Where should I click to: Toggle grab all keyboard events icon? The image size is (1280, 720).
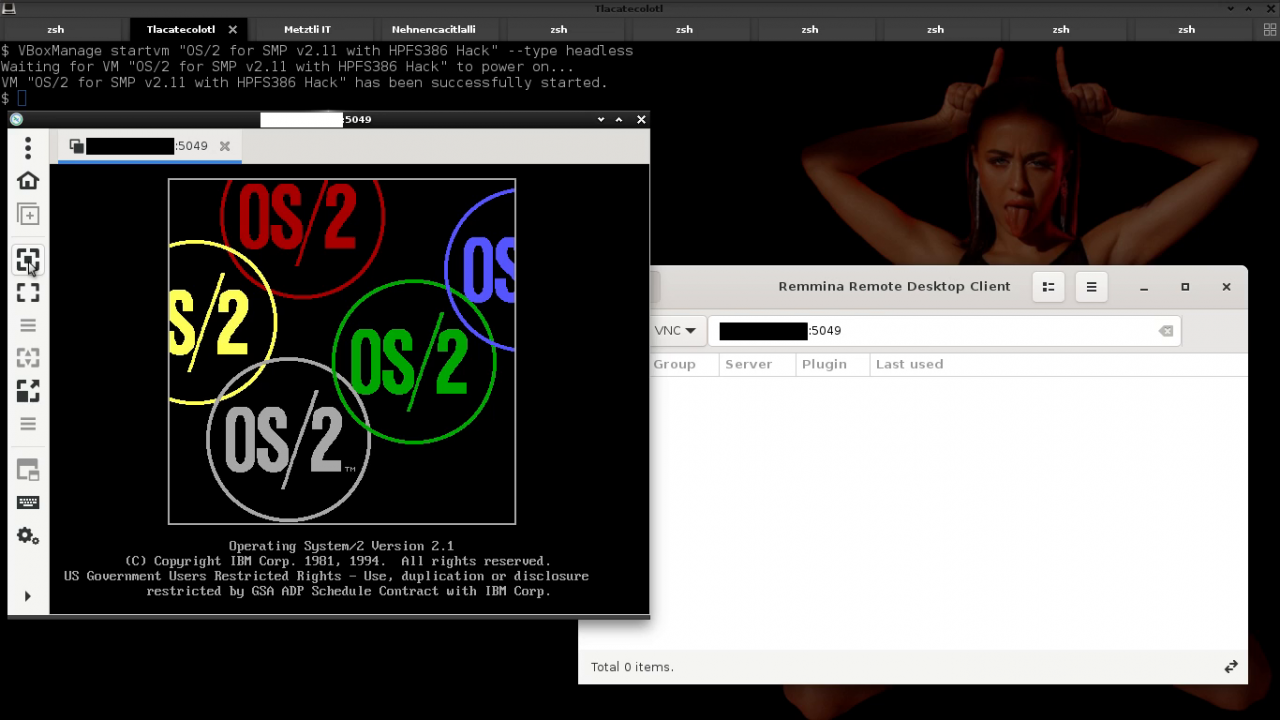(x=28, y=502)
